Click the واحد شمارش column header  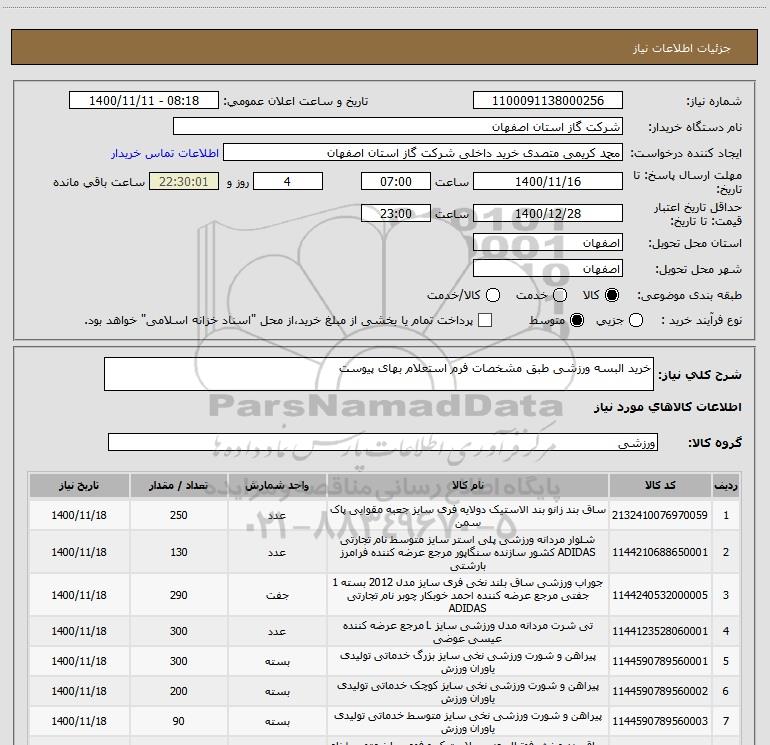(277, 486)
